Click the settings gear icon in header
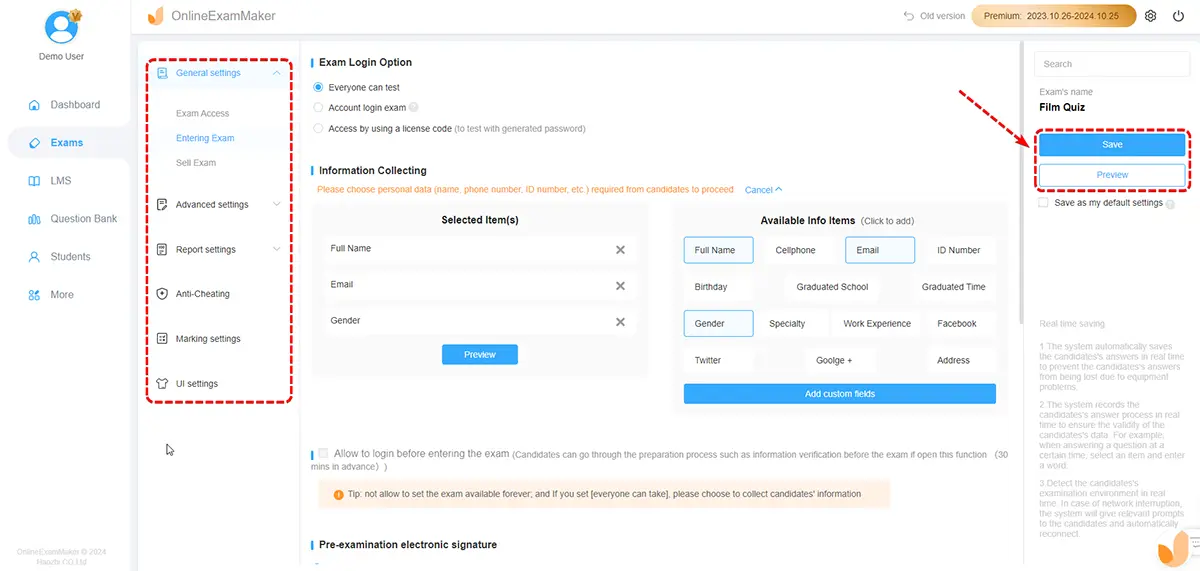The height and width of the screenshot is (571, 1200). click(1150, 16)
